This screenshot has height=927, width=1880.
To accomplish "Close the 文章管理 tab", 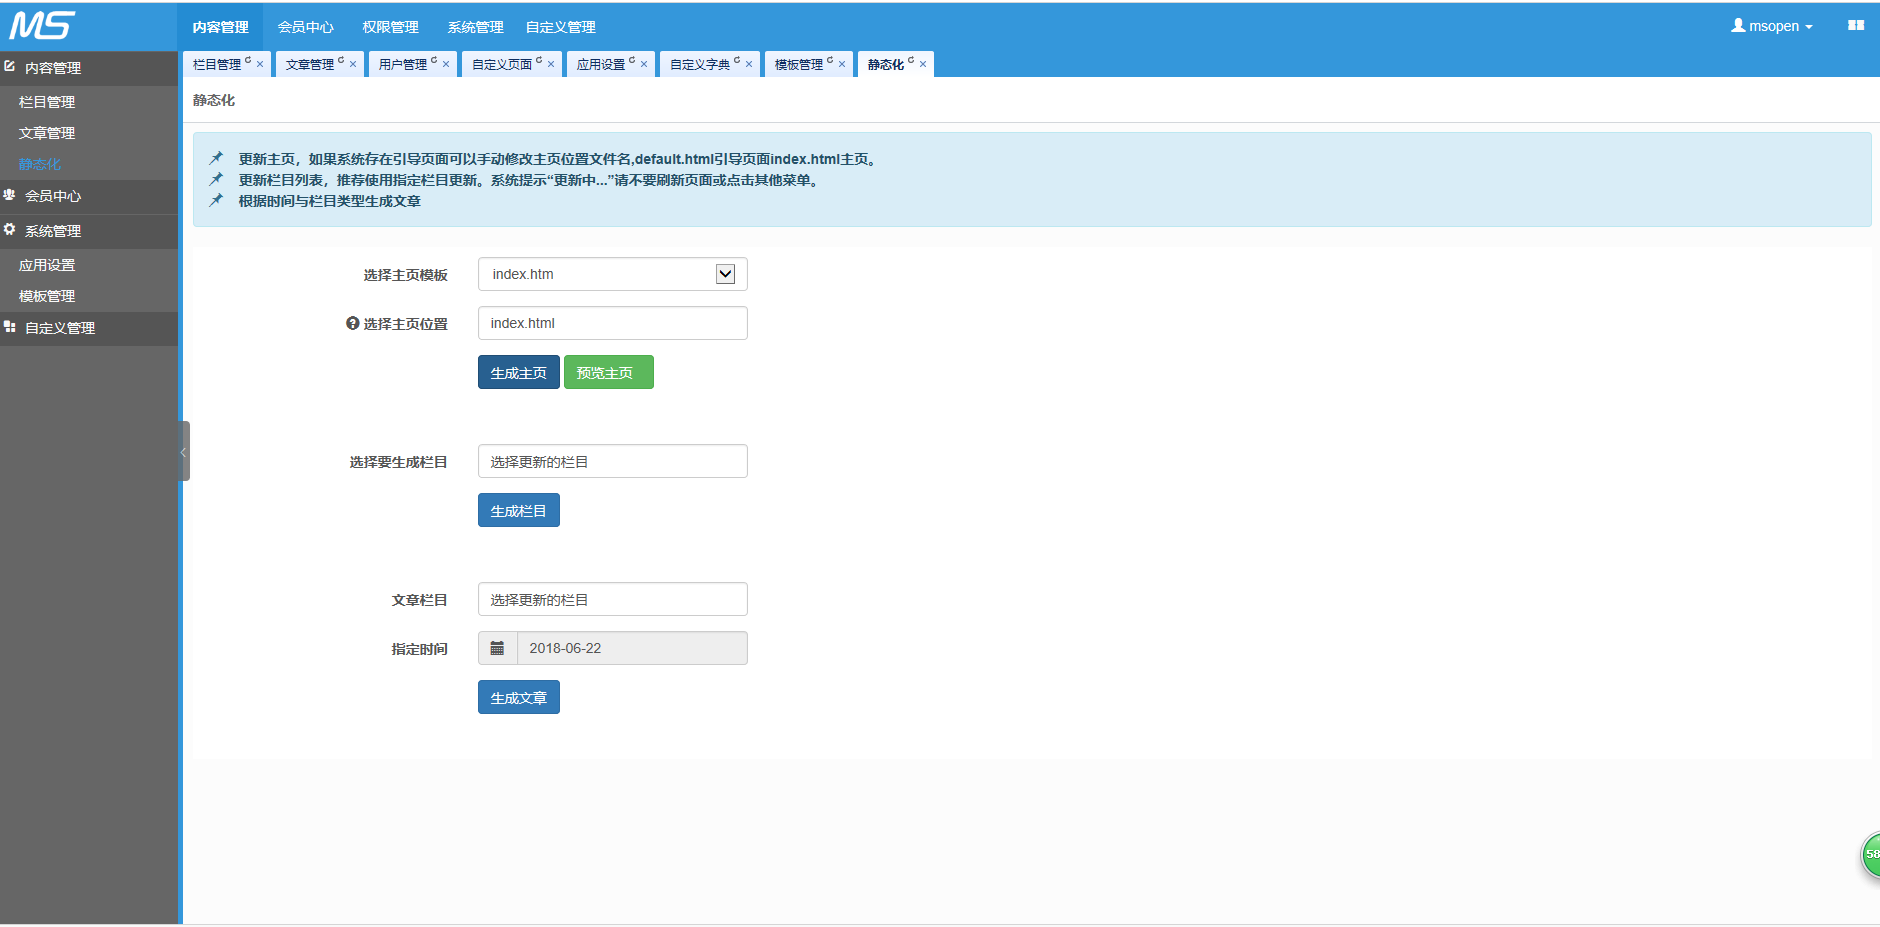I will click(x=353, y=64).
